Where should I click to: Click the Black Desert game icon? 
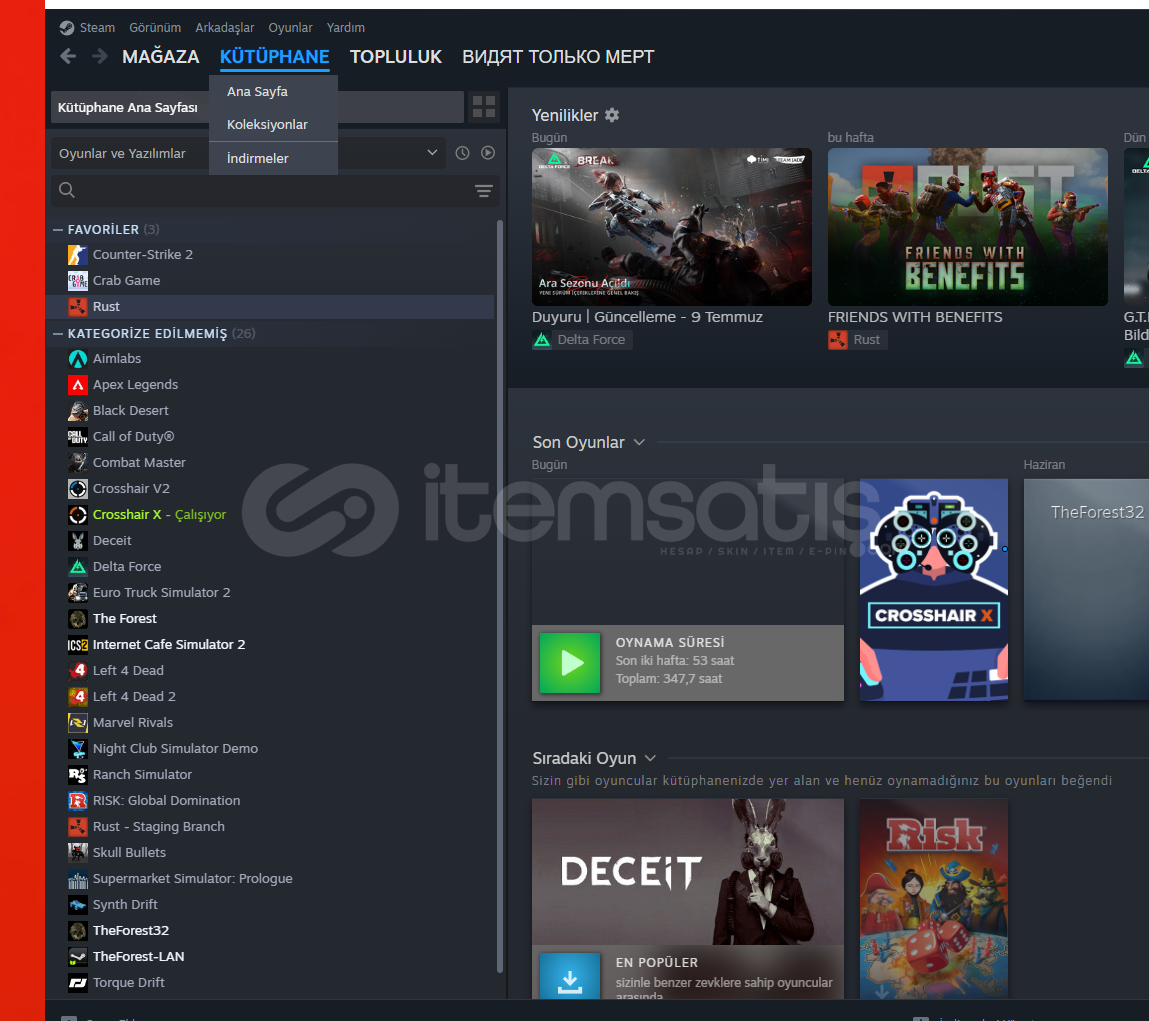pyautogui.click(x=78, y=410)
